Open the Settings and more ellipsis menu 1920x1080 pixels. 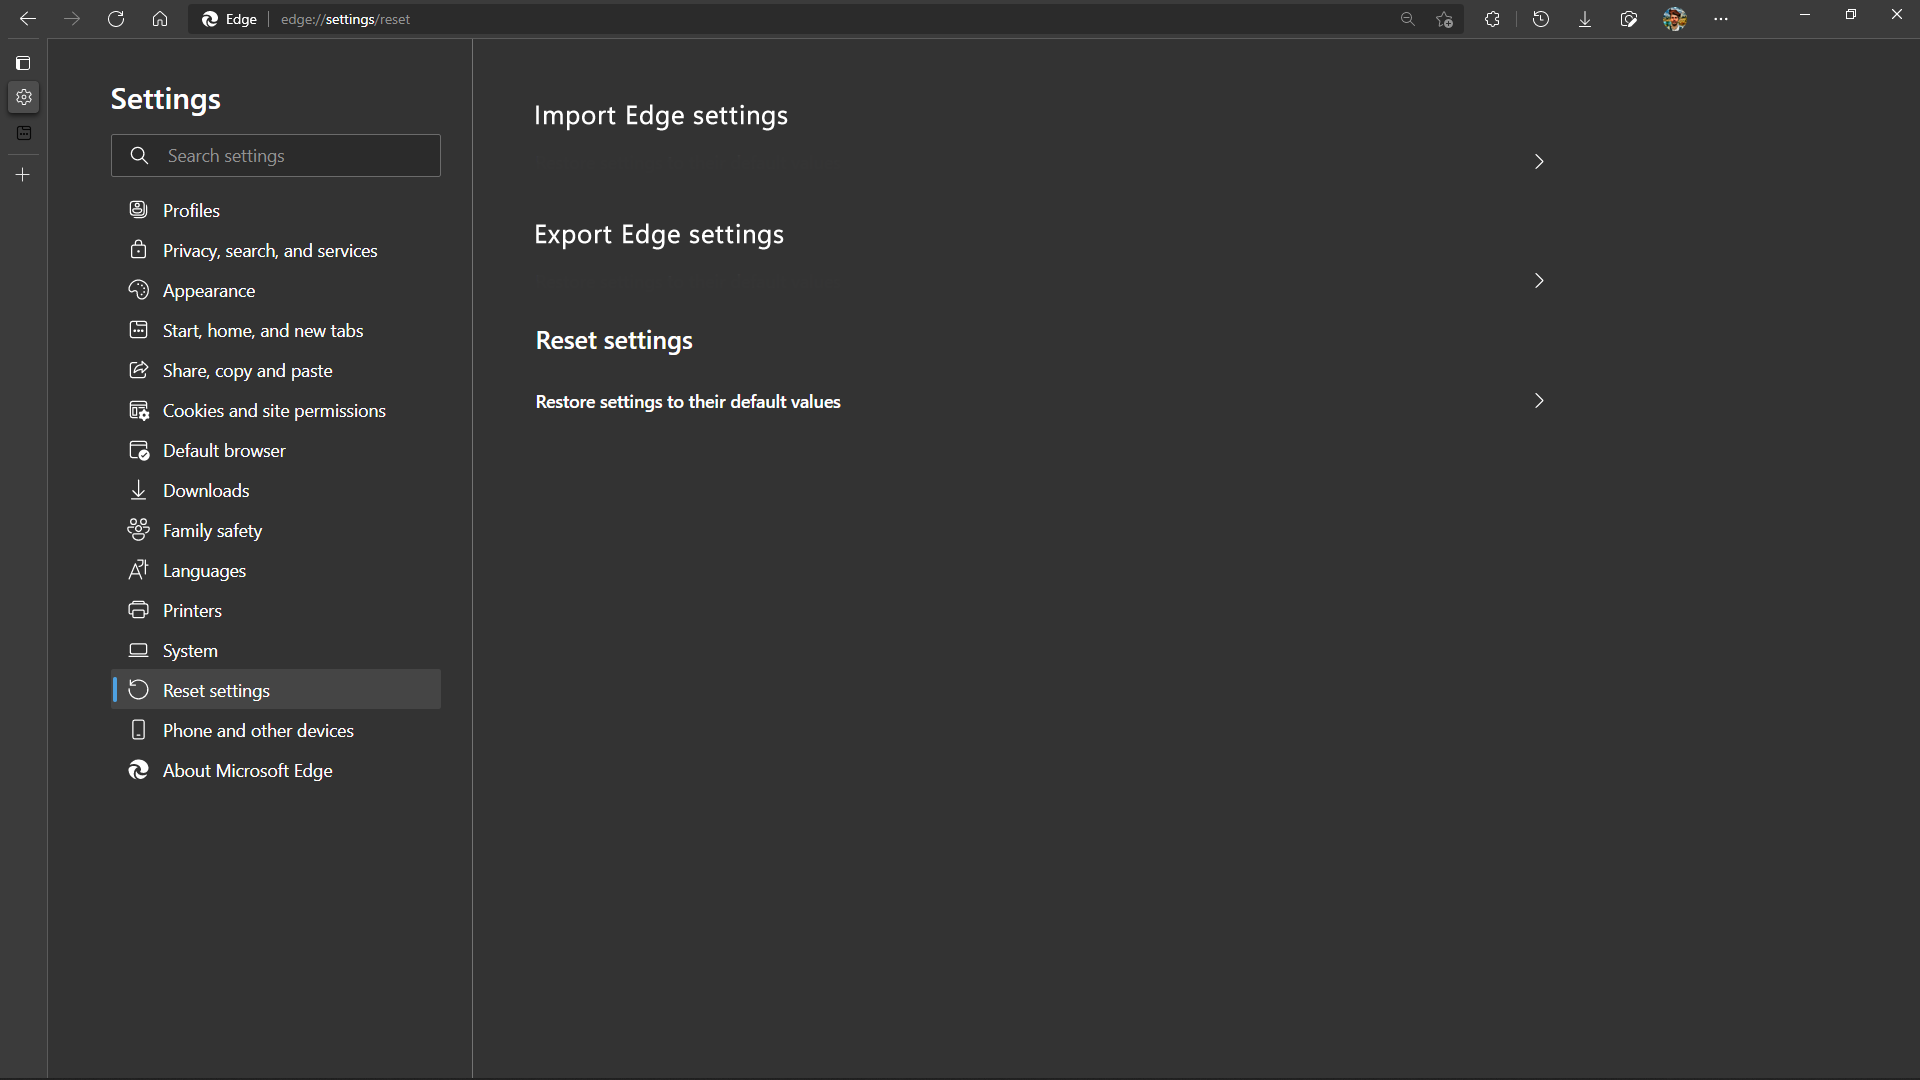(x=1721, y=19)
